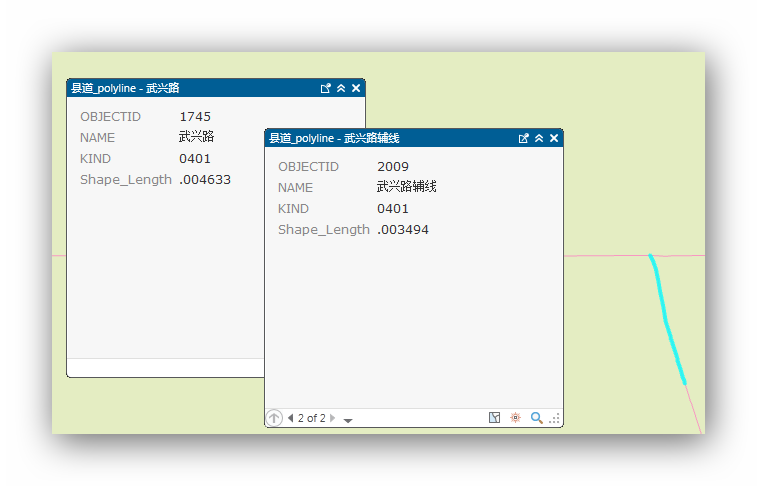Click OBJECTID field label in 武兴路辅线 pop-up
757x486 pixels.
pyautogui.click(x=308, y=167)
